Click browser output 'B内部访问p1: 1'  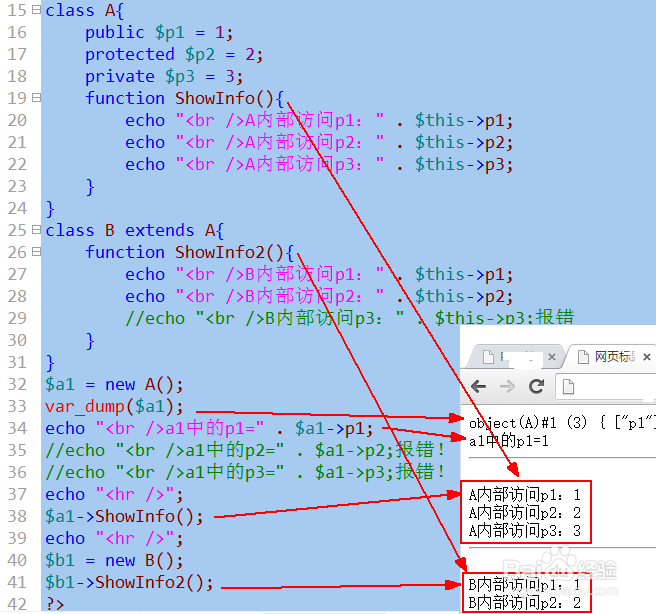[x=525, y=585]
